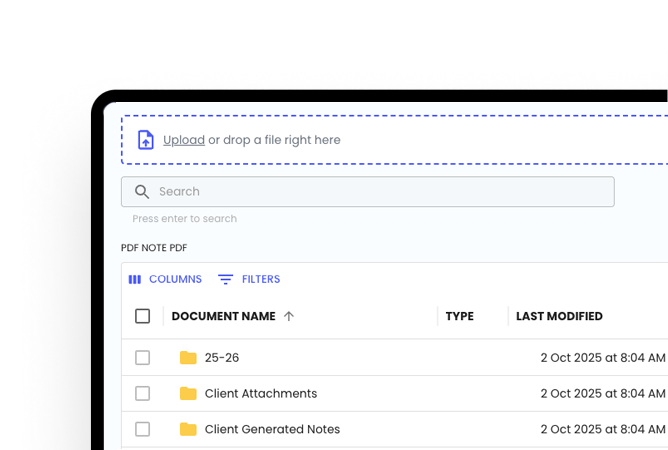This screenshot has width=668, height=450.
Task: Click the PDF NOTE PDF label
Action: tap(154, 248)
